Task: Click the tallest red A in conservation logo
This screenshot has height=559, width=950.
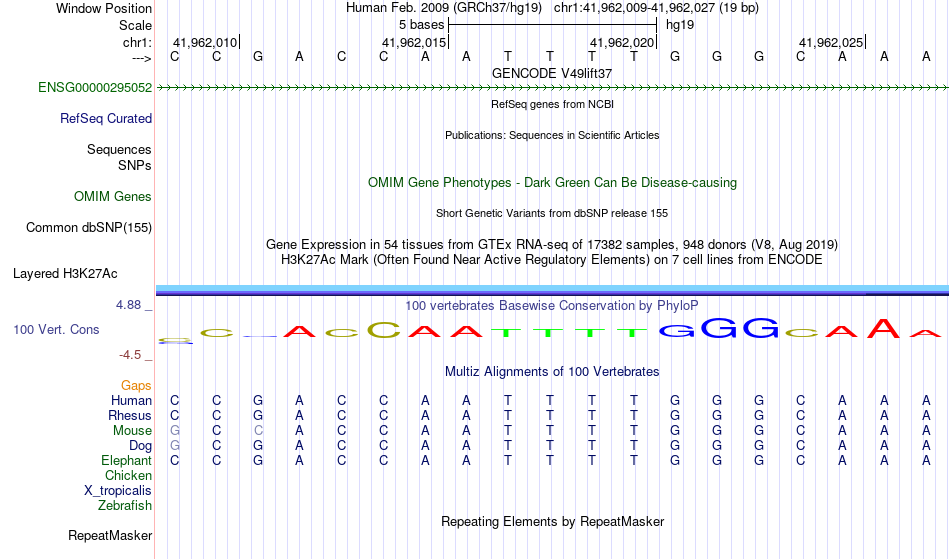Action: tap(884, 328)
